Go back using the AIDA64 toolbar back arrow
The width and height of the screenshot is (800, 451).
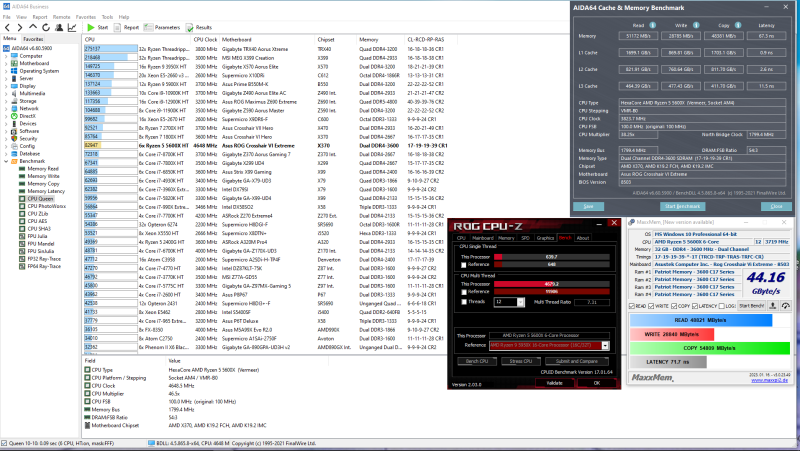coord(7,28)
